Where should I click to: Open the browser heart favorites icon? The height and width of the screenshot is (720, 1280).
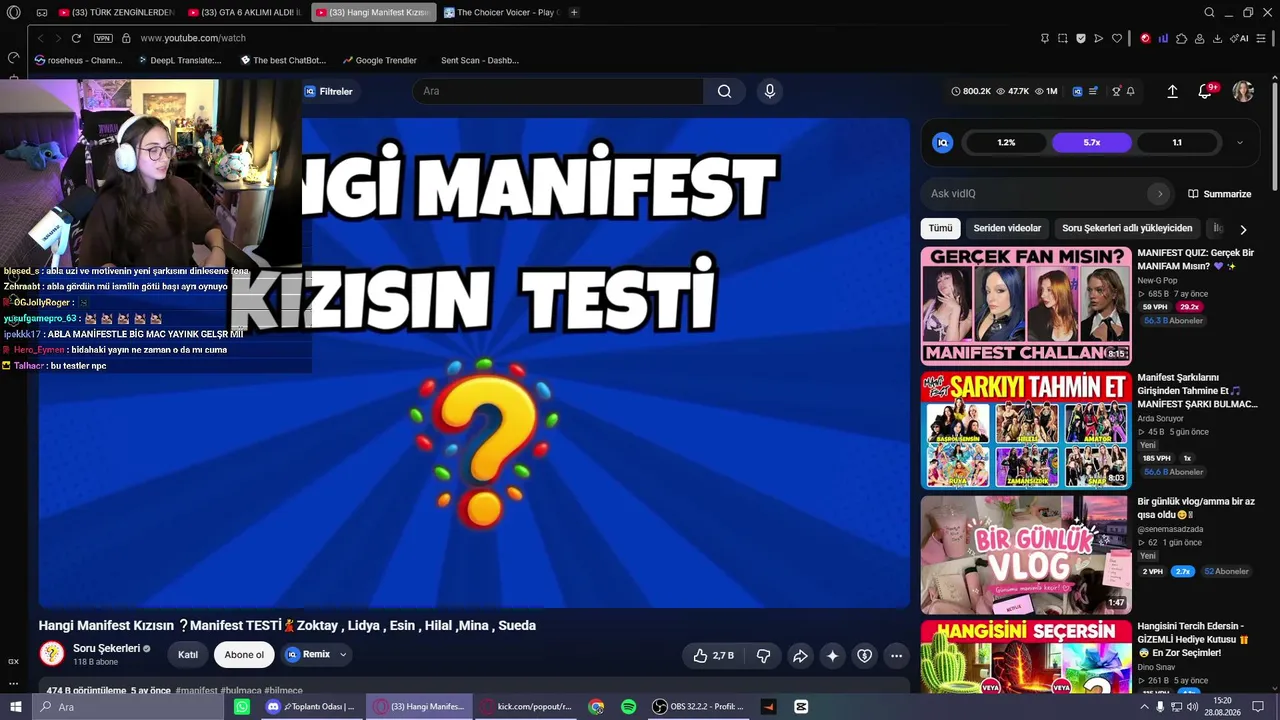tap(1117, 38)
